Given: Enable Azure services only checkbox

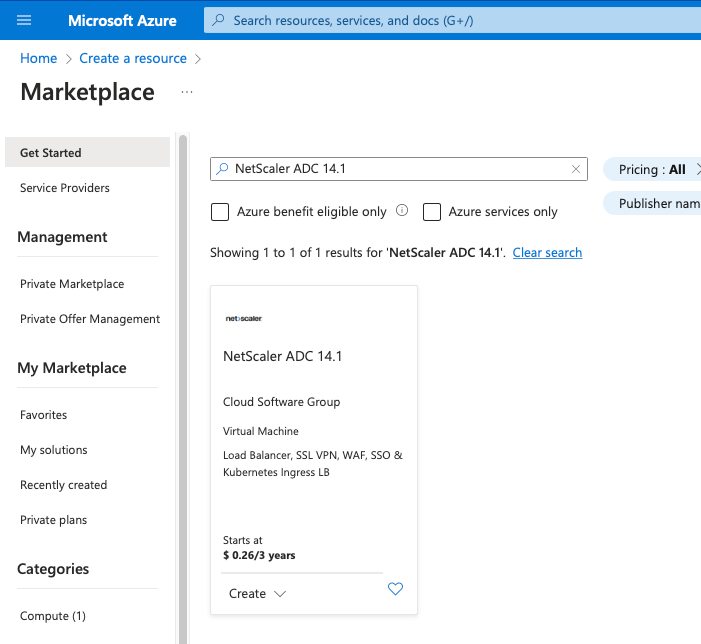Looking at the screenshot, I should pyautogui.click(x=432, y=212).
